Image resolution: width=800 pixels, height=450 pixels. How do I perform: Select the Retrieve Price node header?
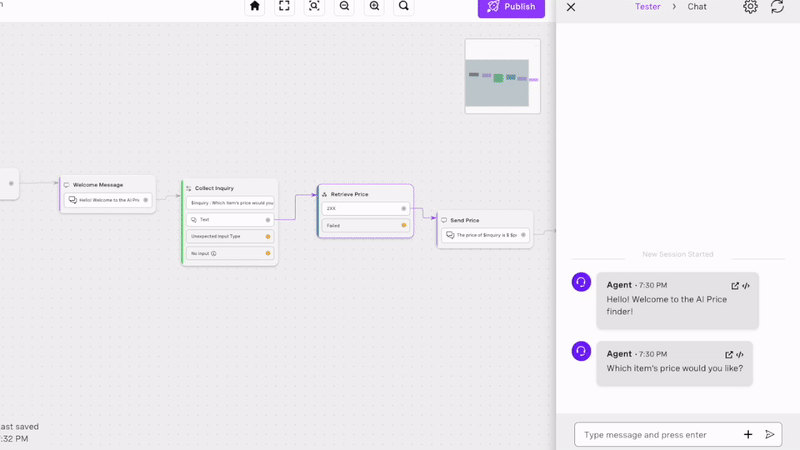point(365,194)
